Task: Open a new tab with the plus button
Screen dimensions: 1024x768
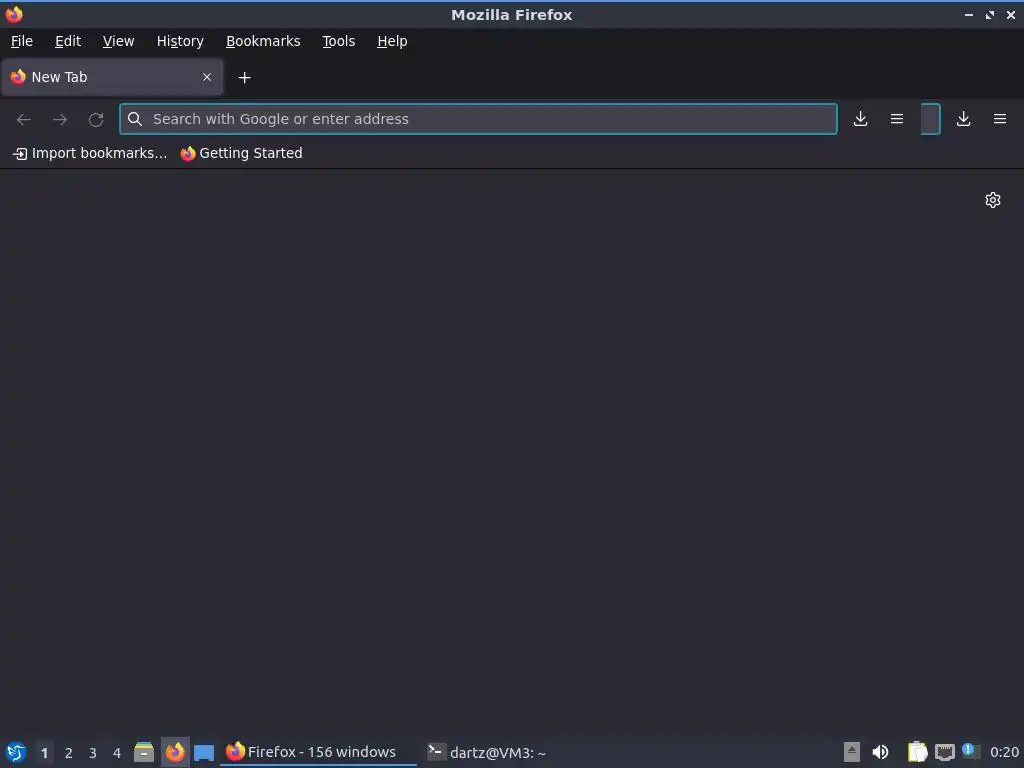Action: [x=244, y=78]
